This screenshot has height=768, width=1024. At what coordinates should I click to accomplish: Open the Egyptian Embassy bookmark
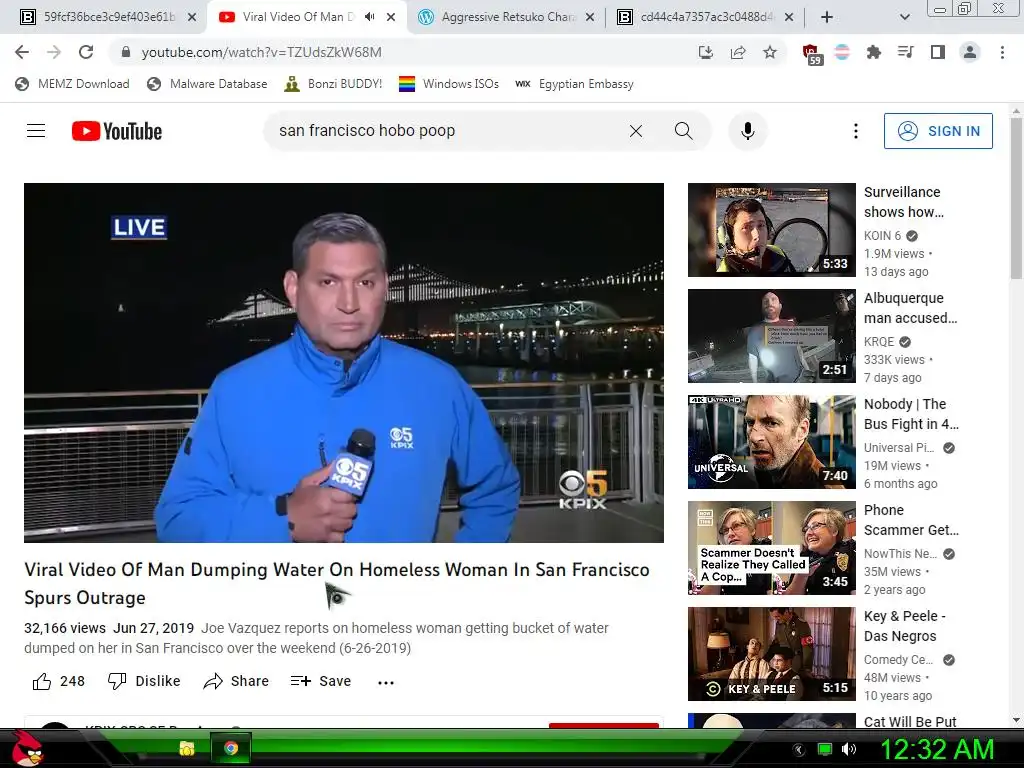(x=574, y=84)
